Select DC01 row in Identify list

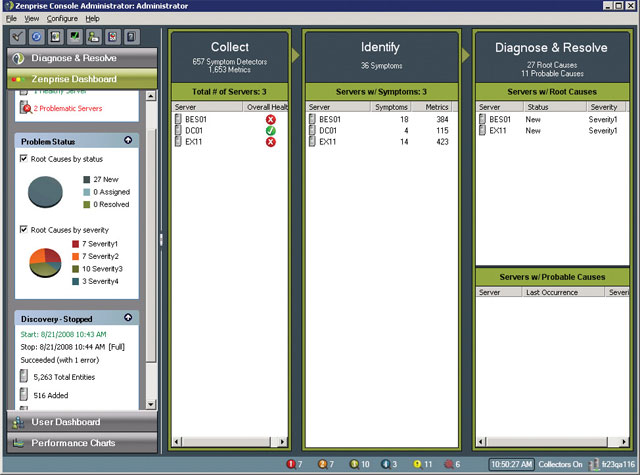tap(382, 131)
